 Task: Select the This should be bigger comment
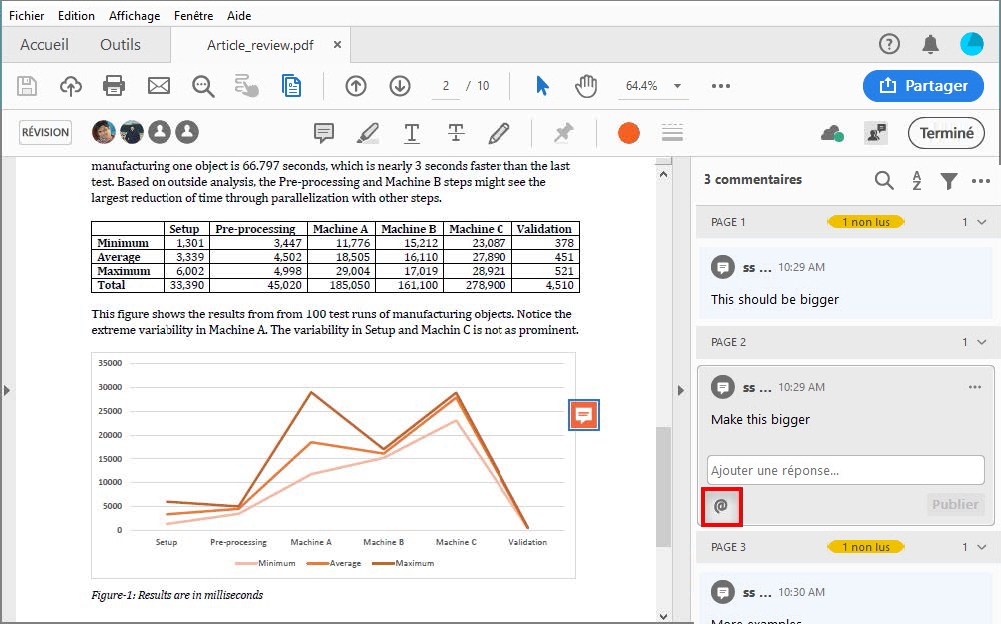point(844,283)
